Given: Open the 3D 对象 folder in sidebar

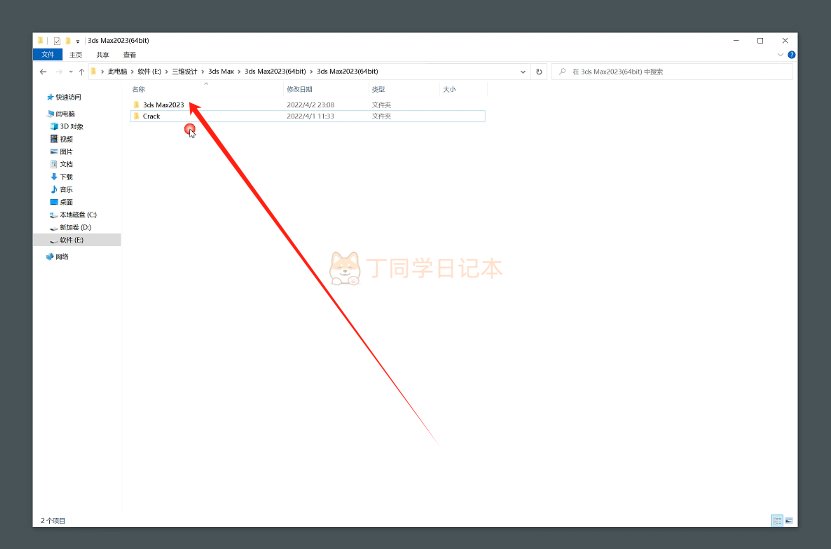Looking at the screenshot, I should pyautogui.click(x=71, y=126).
